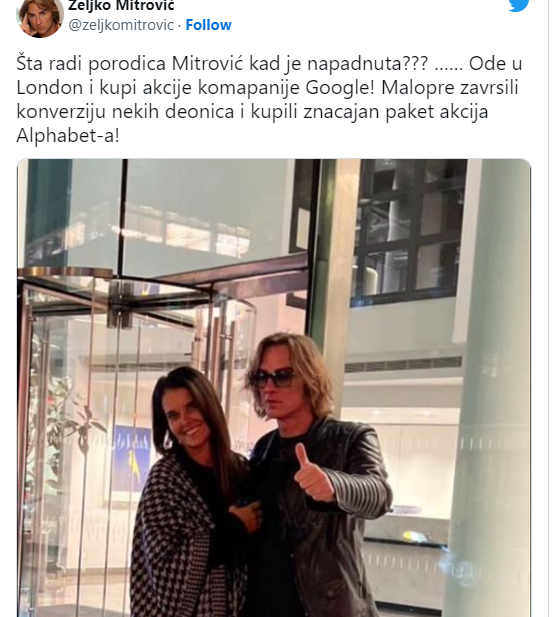The height and width of the screenshot is (617, 553).
Task: Click the smiling woman in houndstooth coat
Action: click(x=193, y=492)
